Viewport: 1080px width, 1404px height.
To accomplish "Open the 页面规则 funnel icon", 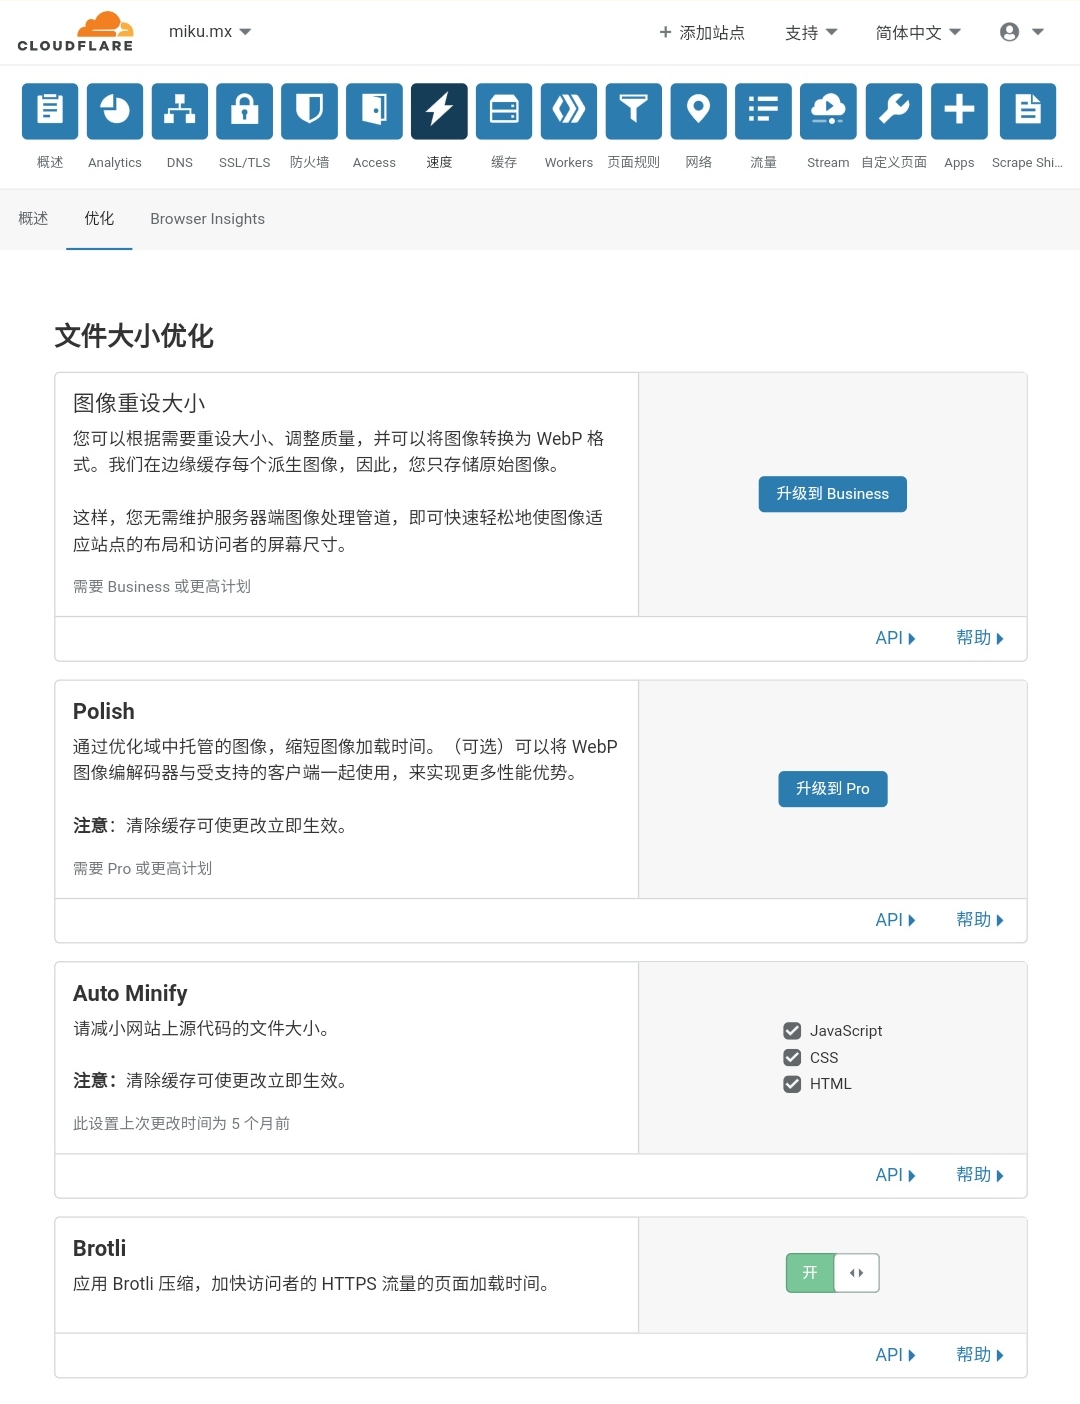I will pyautogui.click(x=634, y=111).
